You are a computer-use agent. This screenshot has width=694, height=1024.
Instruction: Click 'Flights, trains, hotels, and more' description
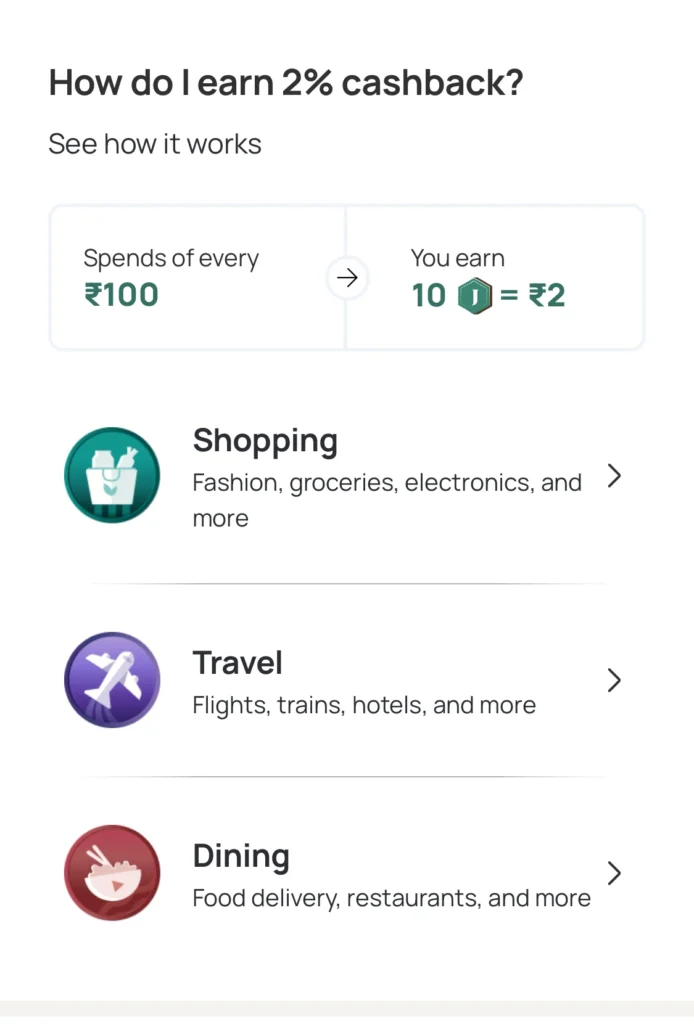click(x=364, y=706)
